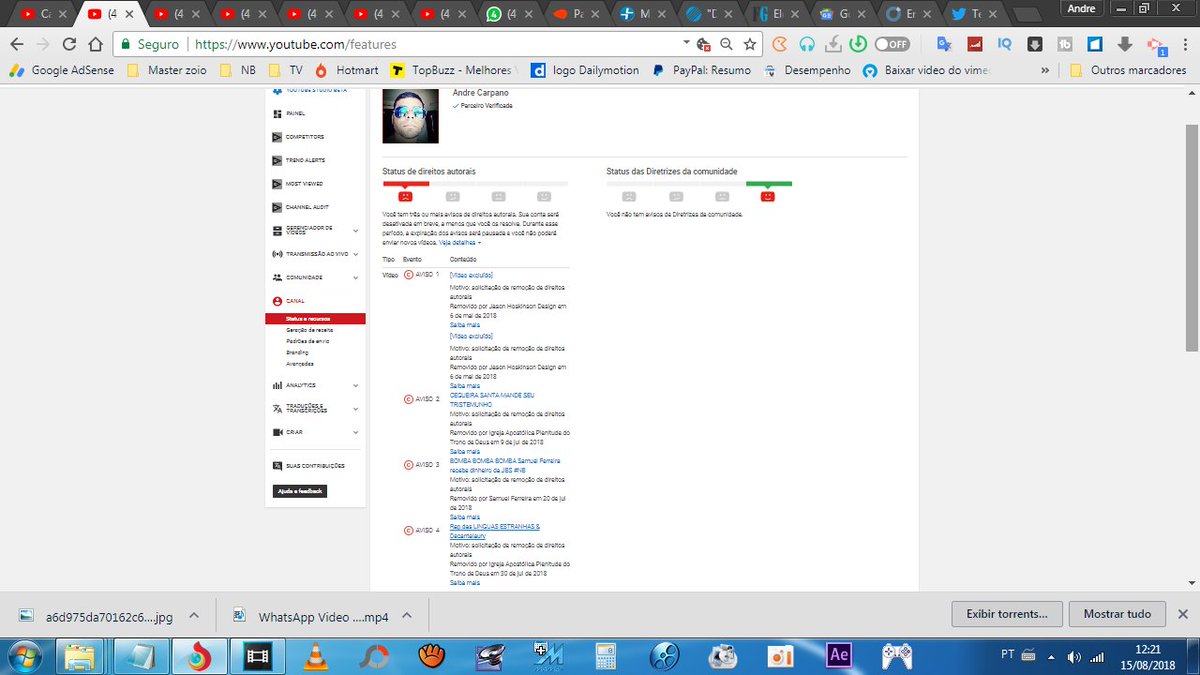Click the Andre Carpano profile picture
This screenshot has height=675, width=1200.
click(411, 116)
